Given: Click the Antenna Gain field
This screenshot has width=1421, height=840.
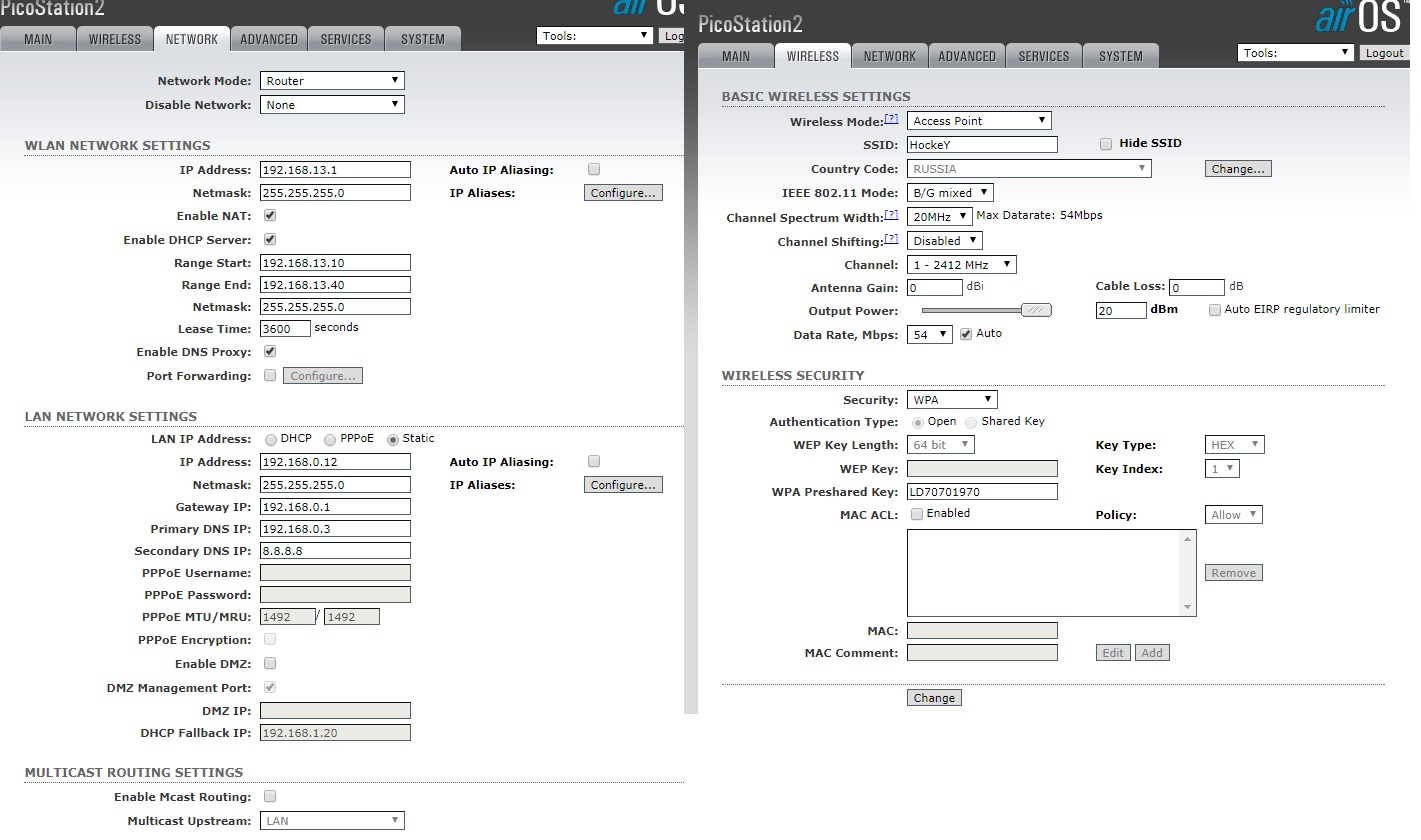Looking at the screenshot, I should pos(934,288).
